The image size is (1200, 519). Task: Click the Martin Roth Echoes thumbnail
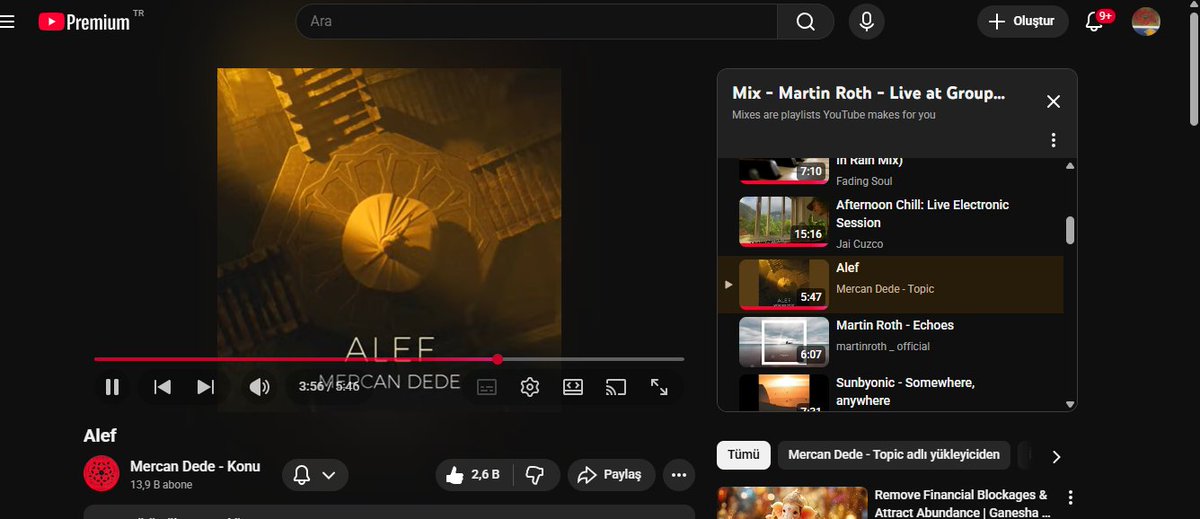pyautogui.click(x=782, y=342)
